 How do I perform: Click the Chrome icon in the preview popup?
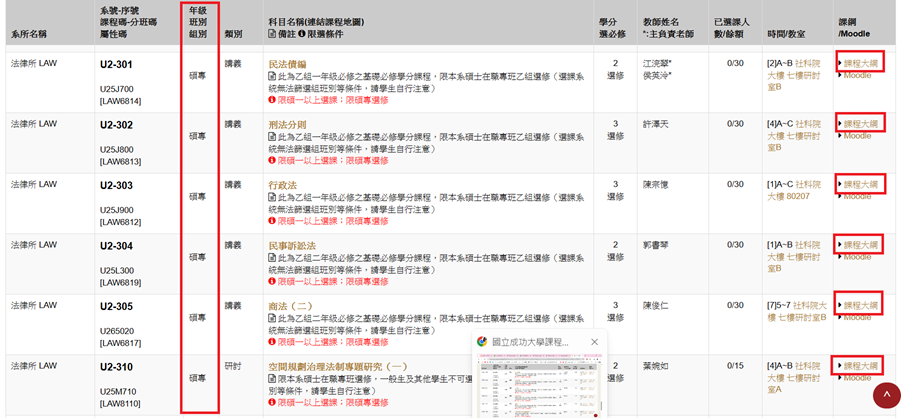pos(482,342)
